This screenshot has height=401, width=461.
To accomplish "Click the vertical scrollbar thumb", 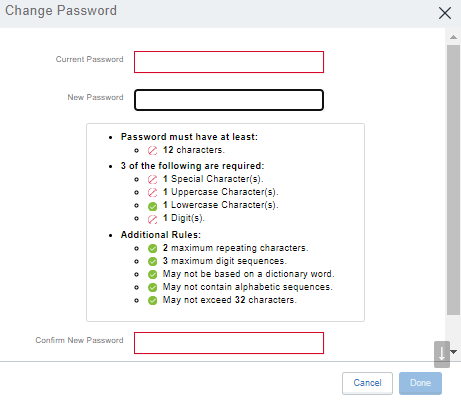I will [x=453, y=180].
